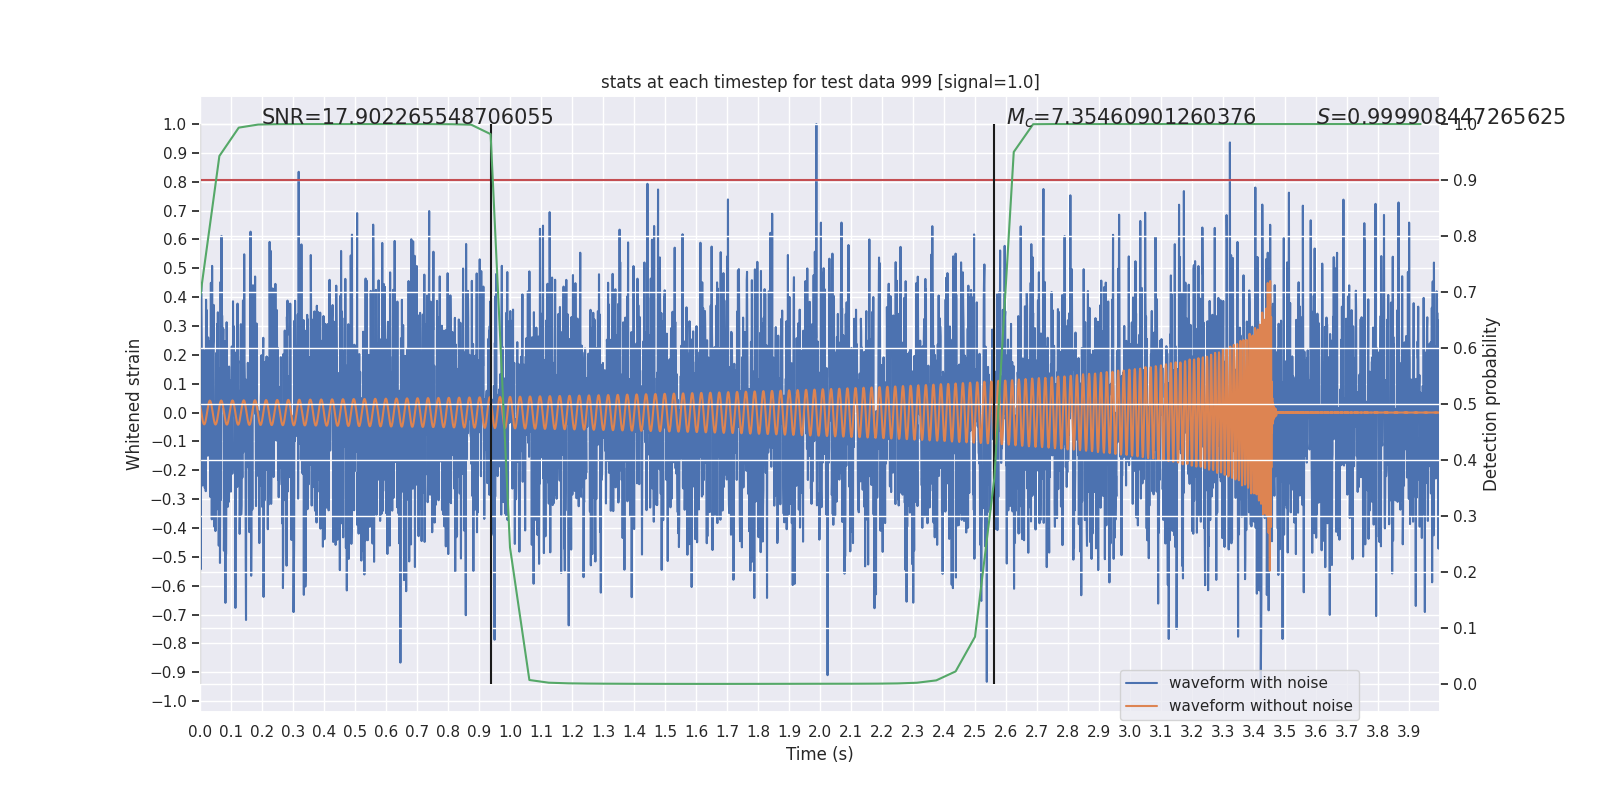Click x-axis tick label 1.0
Viewport: 1600px width, 800px height.
(x=510, y=732)
